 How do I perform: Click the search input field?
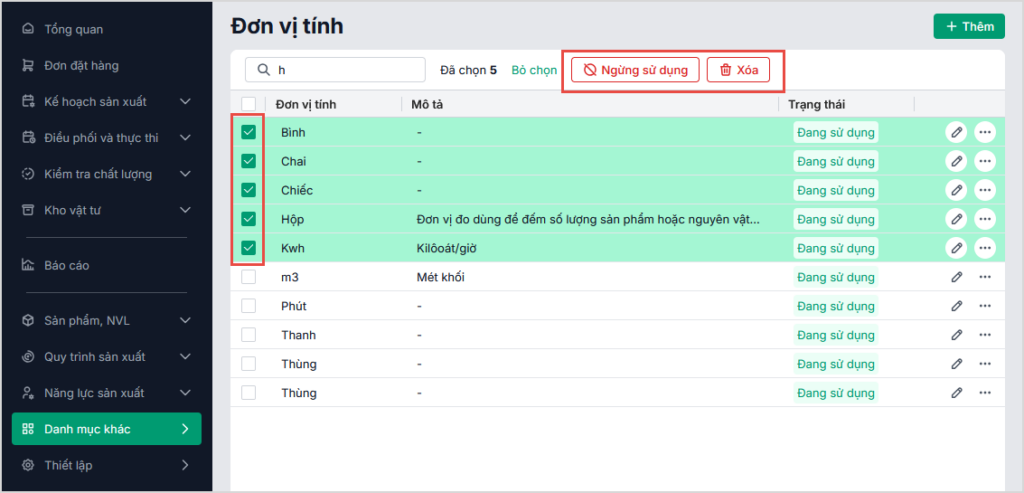tap(335, 70)
